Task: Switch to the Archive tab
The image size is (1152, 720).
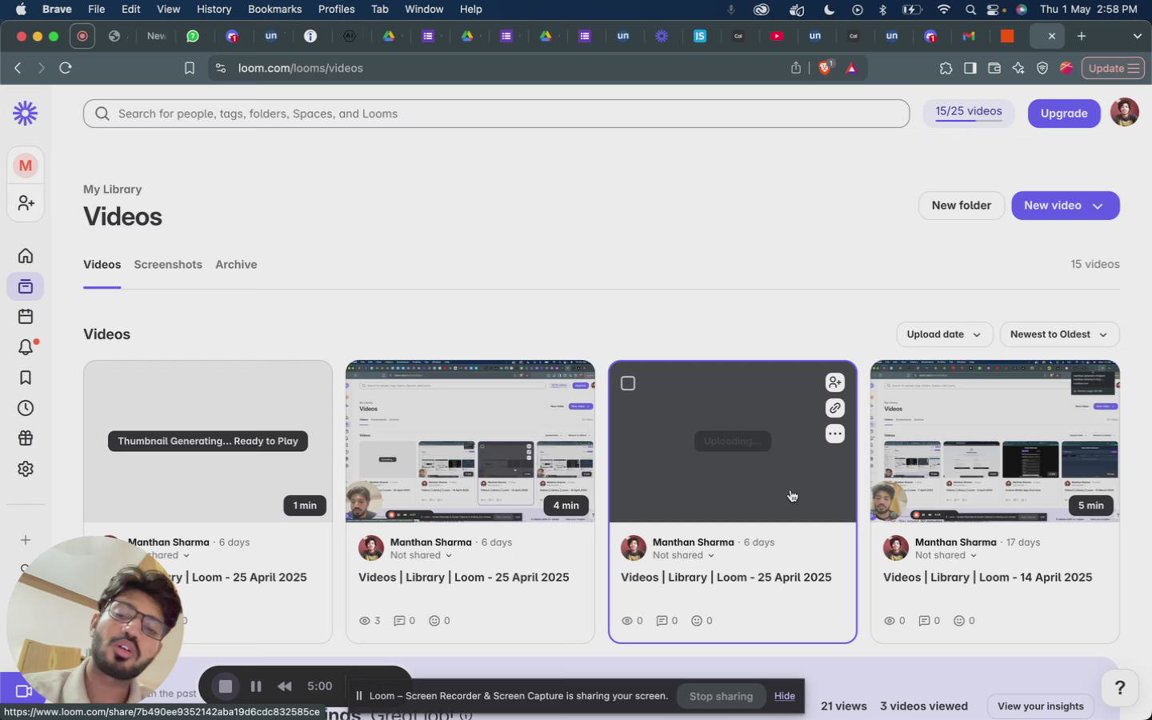Action: (236, 264)
